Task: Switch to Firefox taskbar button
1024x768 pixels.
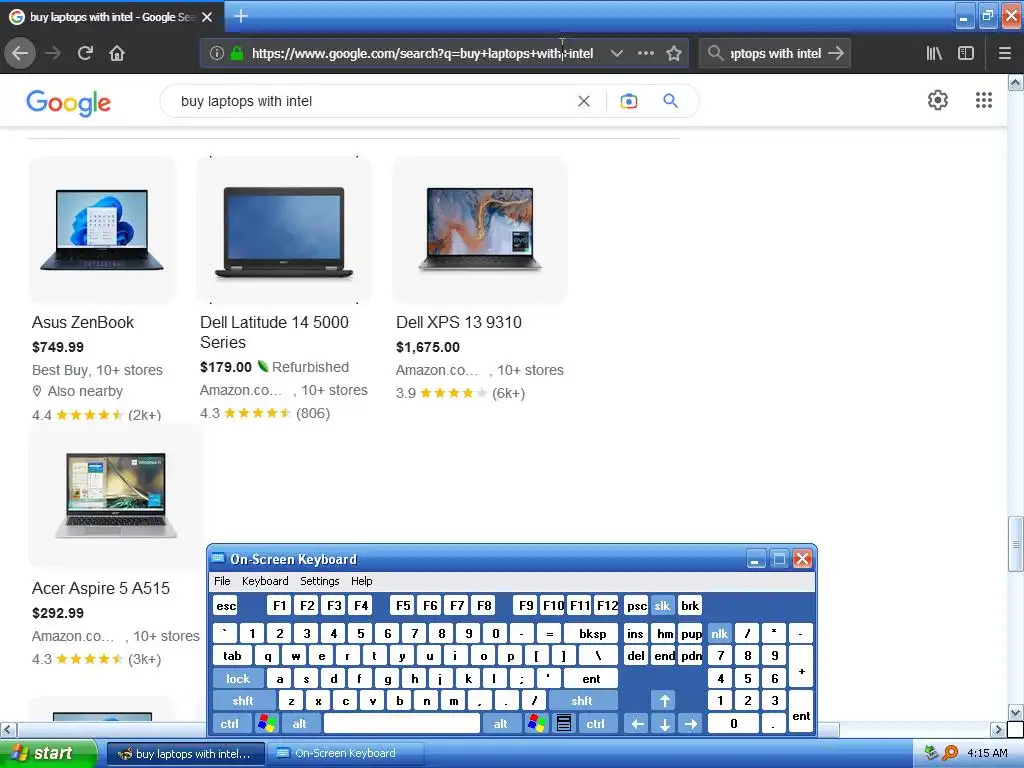Action: point(186,753)
